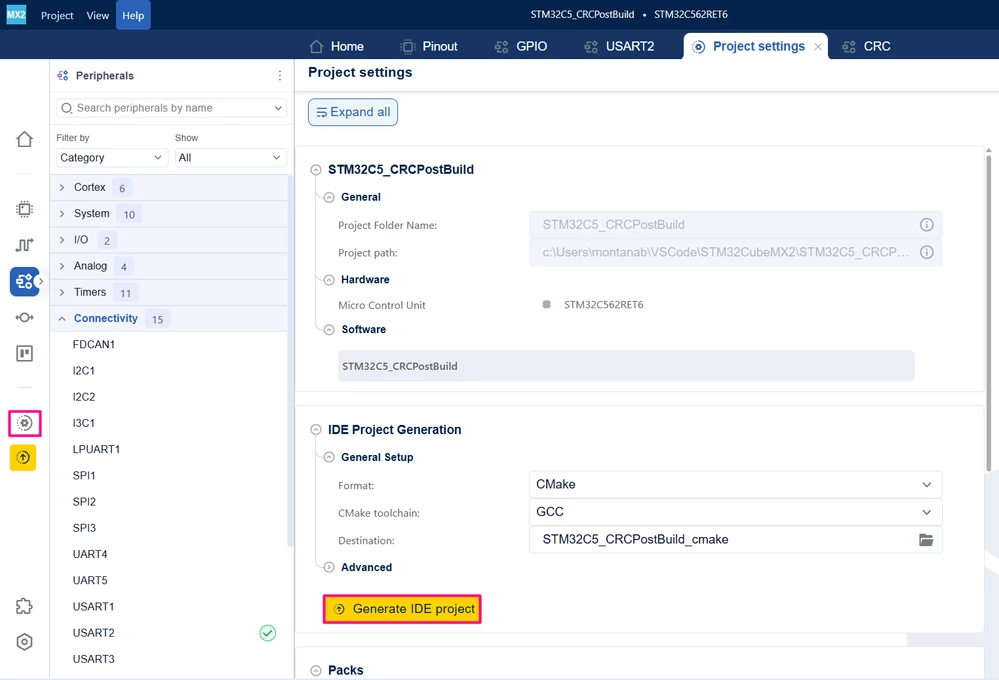The width and height of the screenshot is (999, 680).
Task: Switch to the Pinout tab
Action: click(x=429, y=47)
